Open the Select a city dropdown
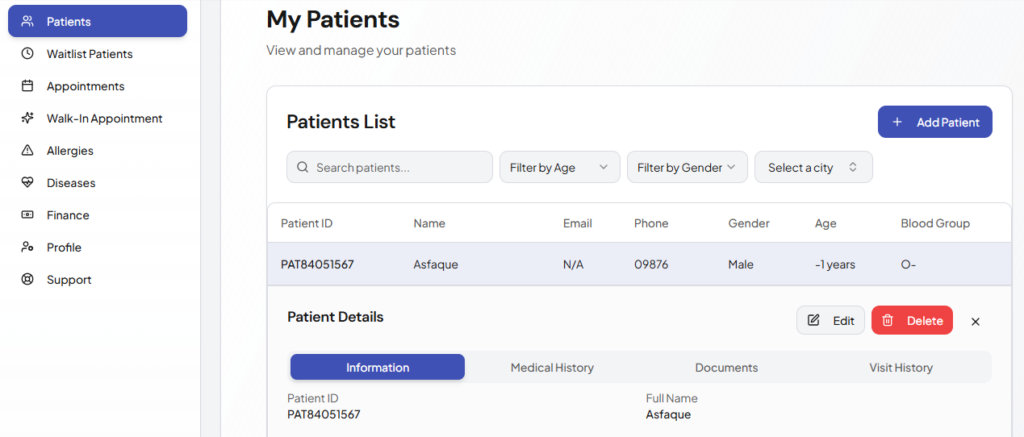1024x437 pixels. click(x=813, y=167)
